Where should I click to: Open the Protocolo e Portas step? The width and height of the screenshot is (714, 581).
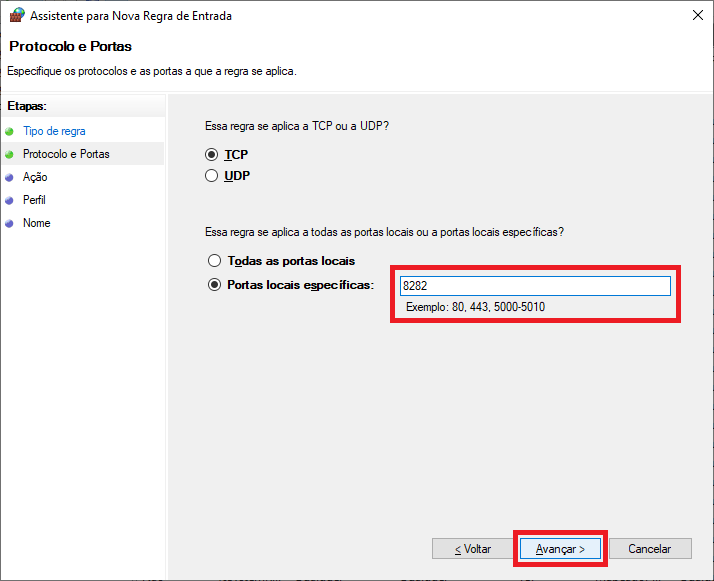[x=66, y=154]
